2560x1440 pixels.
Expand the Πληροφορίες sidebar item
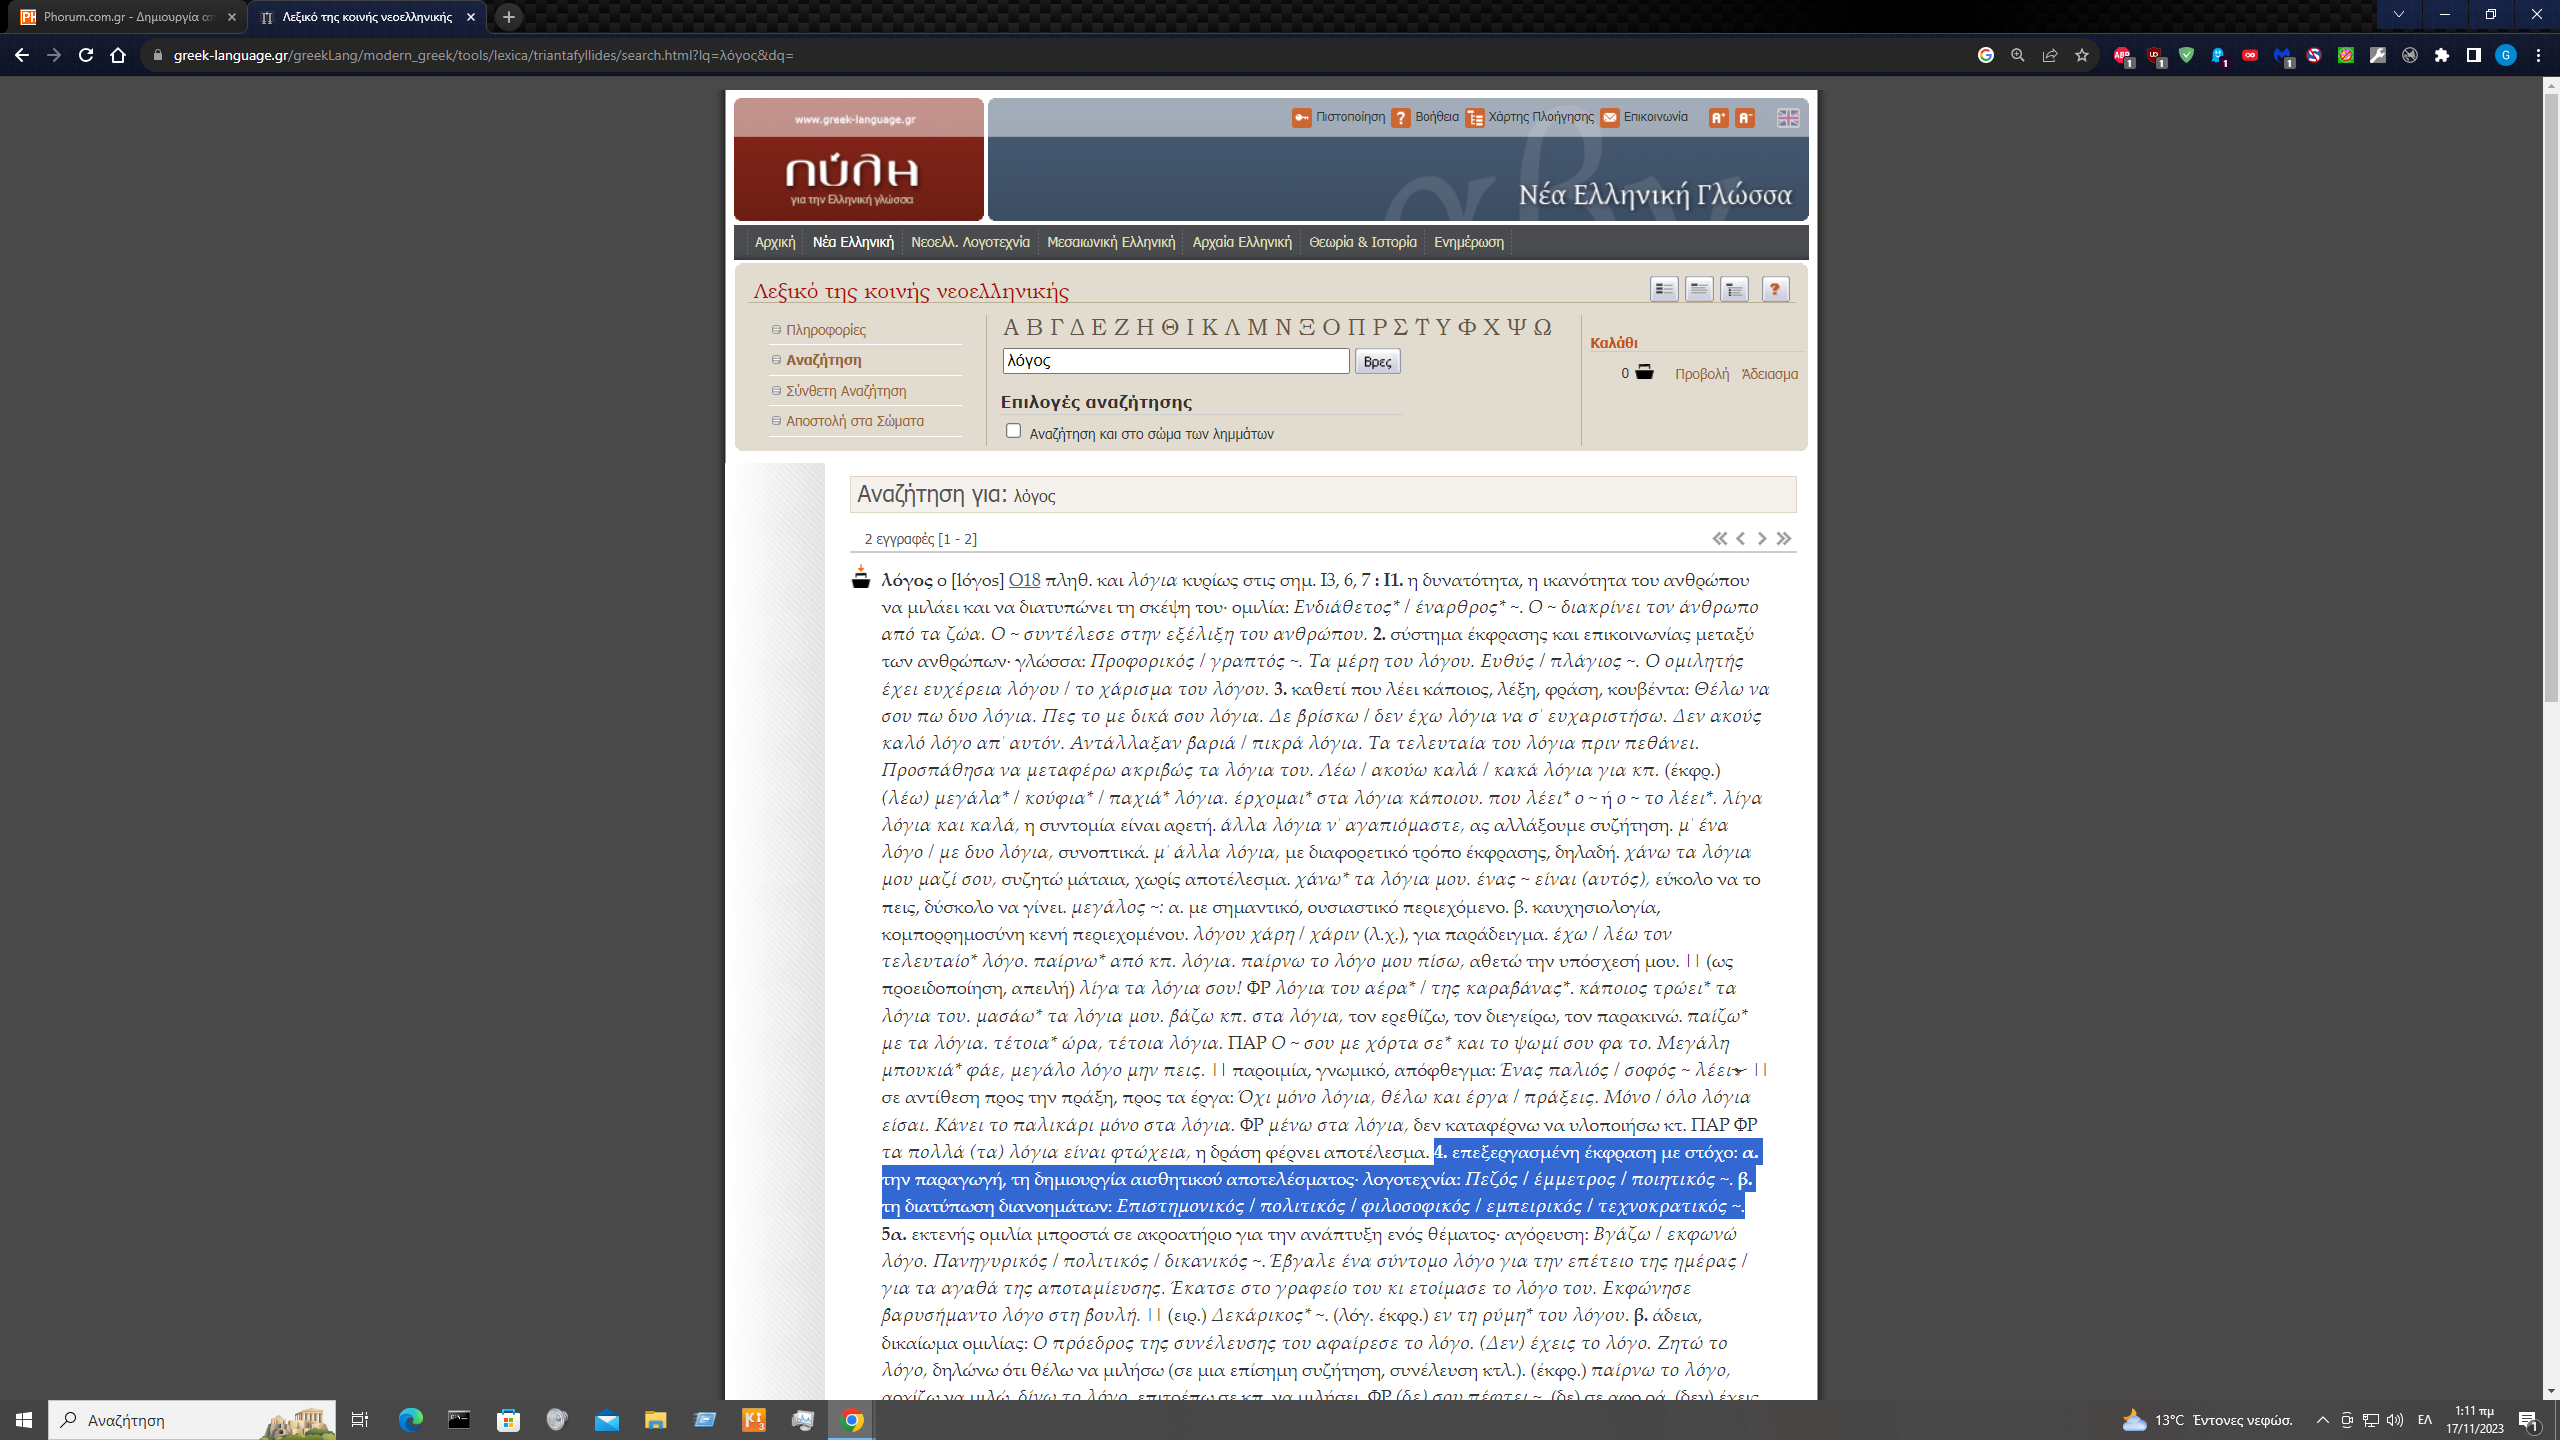pyautogui.click(x=825, y=330)
